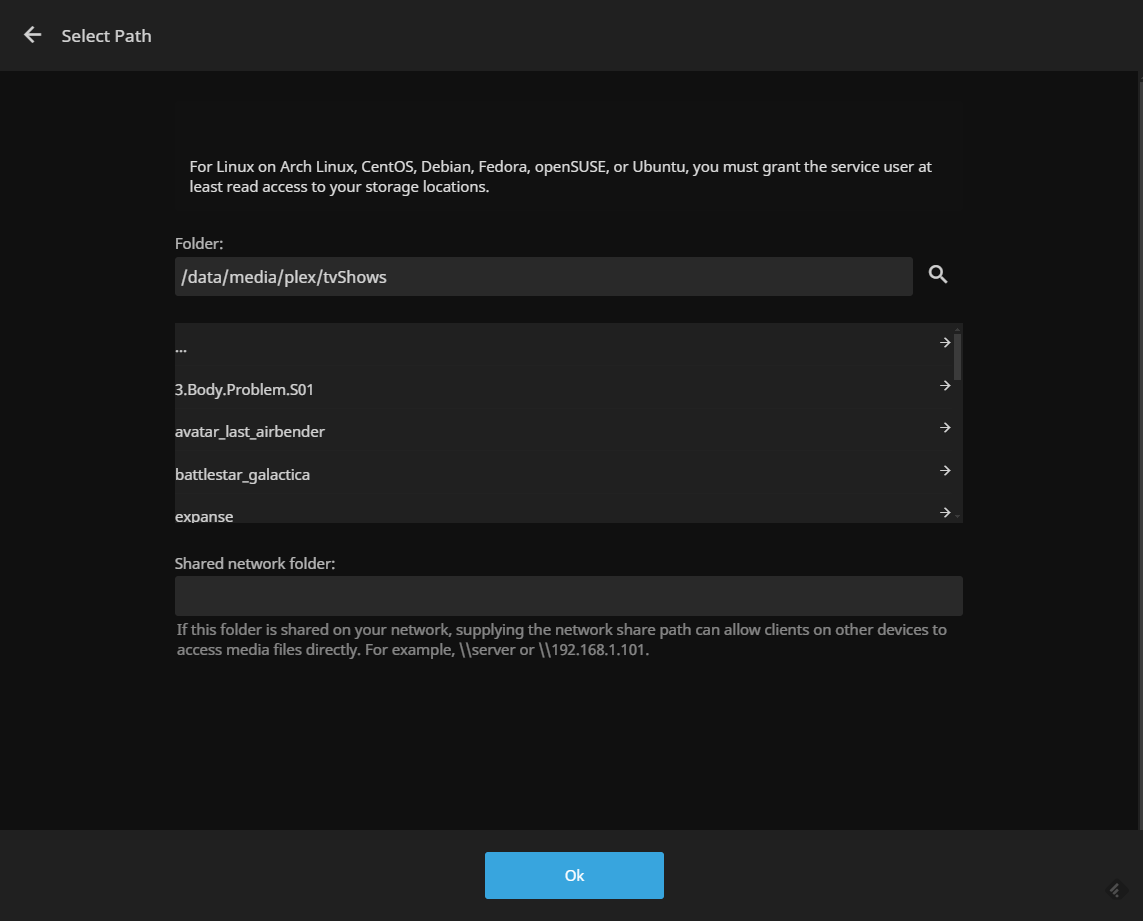The image size is (1143, 921).
Task: Click the back arrow beside Select Path
Action: coord(33,35)
